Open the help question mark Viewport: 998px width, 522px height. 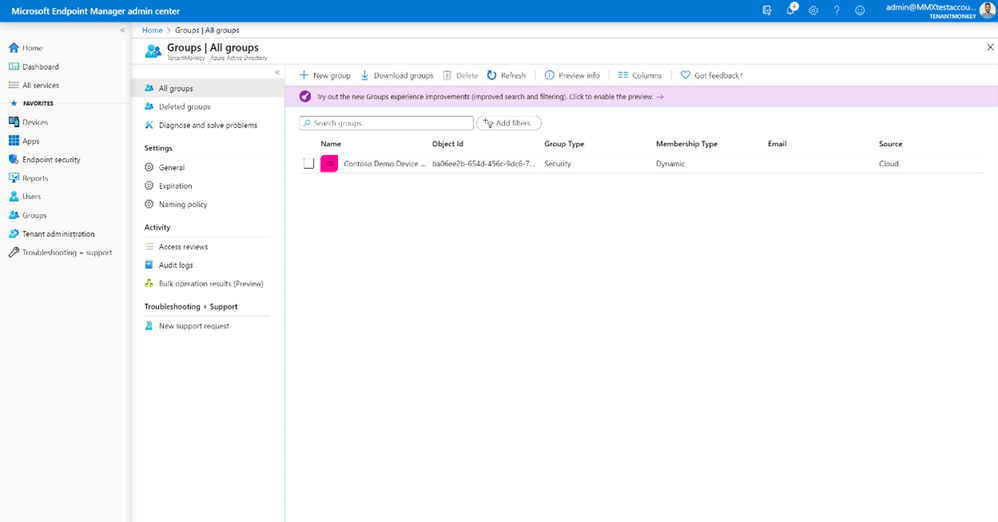(836, 11)
